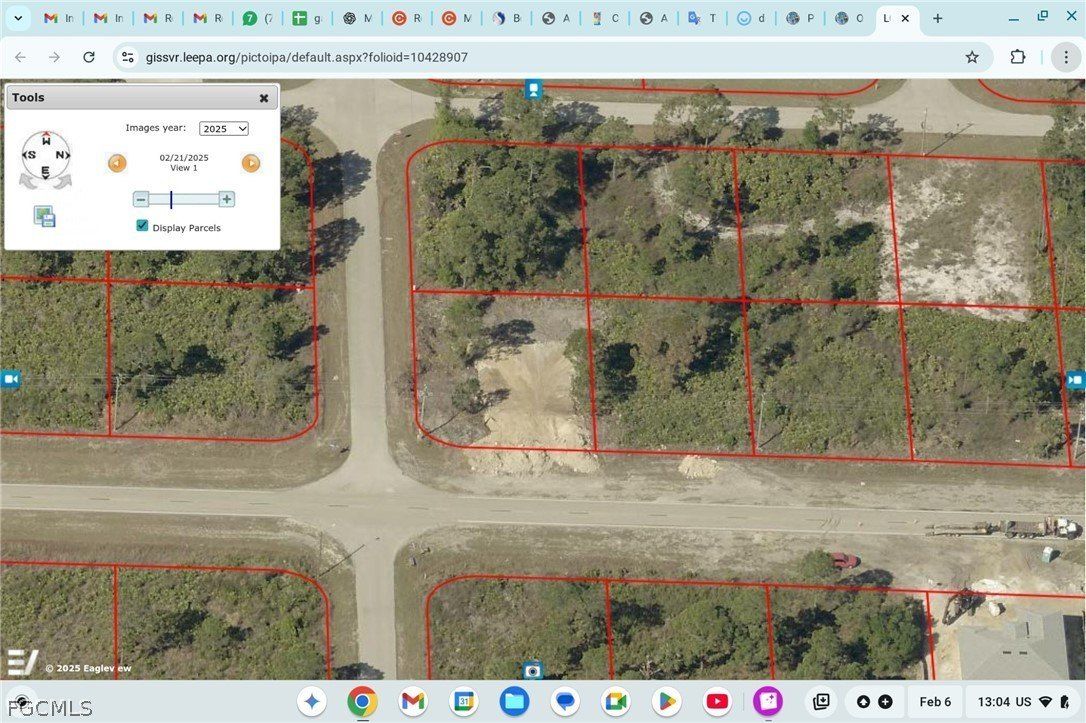The image size is (1086, 723).
Task: Uncheck the Display Parcels checkbox
Action: pos(142,226)
